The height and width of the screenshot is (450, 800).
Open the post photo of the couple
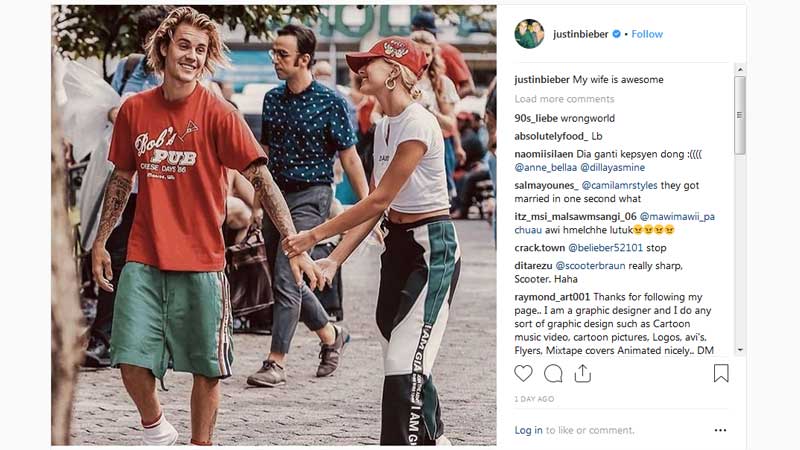coord(273,225)
